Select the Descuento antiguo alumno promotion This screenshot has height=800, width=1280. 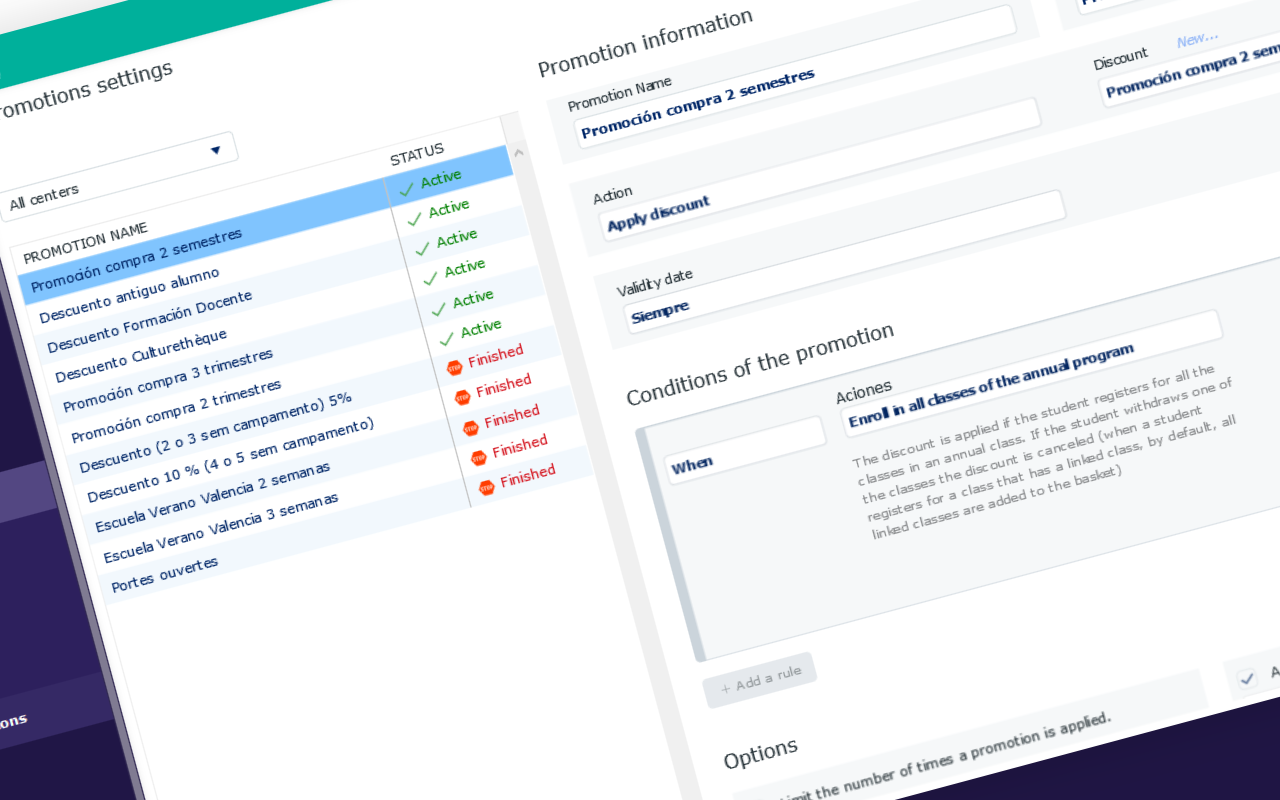pos(130,296)
